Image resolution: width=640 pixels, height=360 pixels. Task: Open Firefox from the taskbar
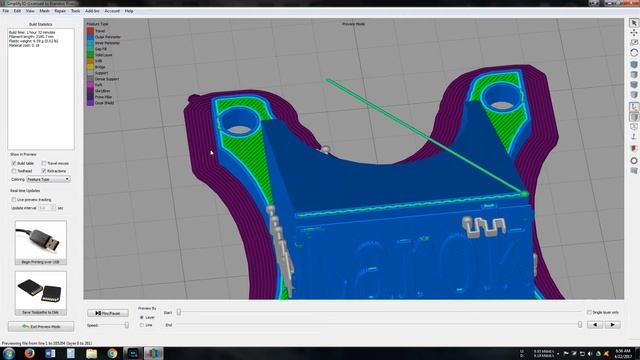29,353
